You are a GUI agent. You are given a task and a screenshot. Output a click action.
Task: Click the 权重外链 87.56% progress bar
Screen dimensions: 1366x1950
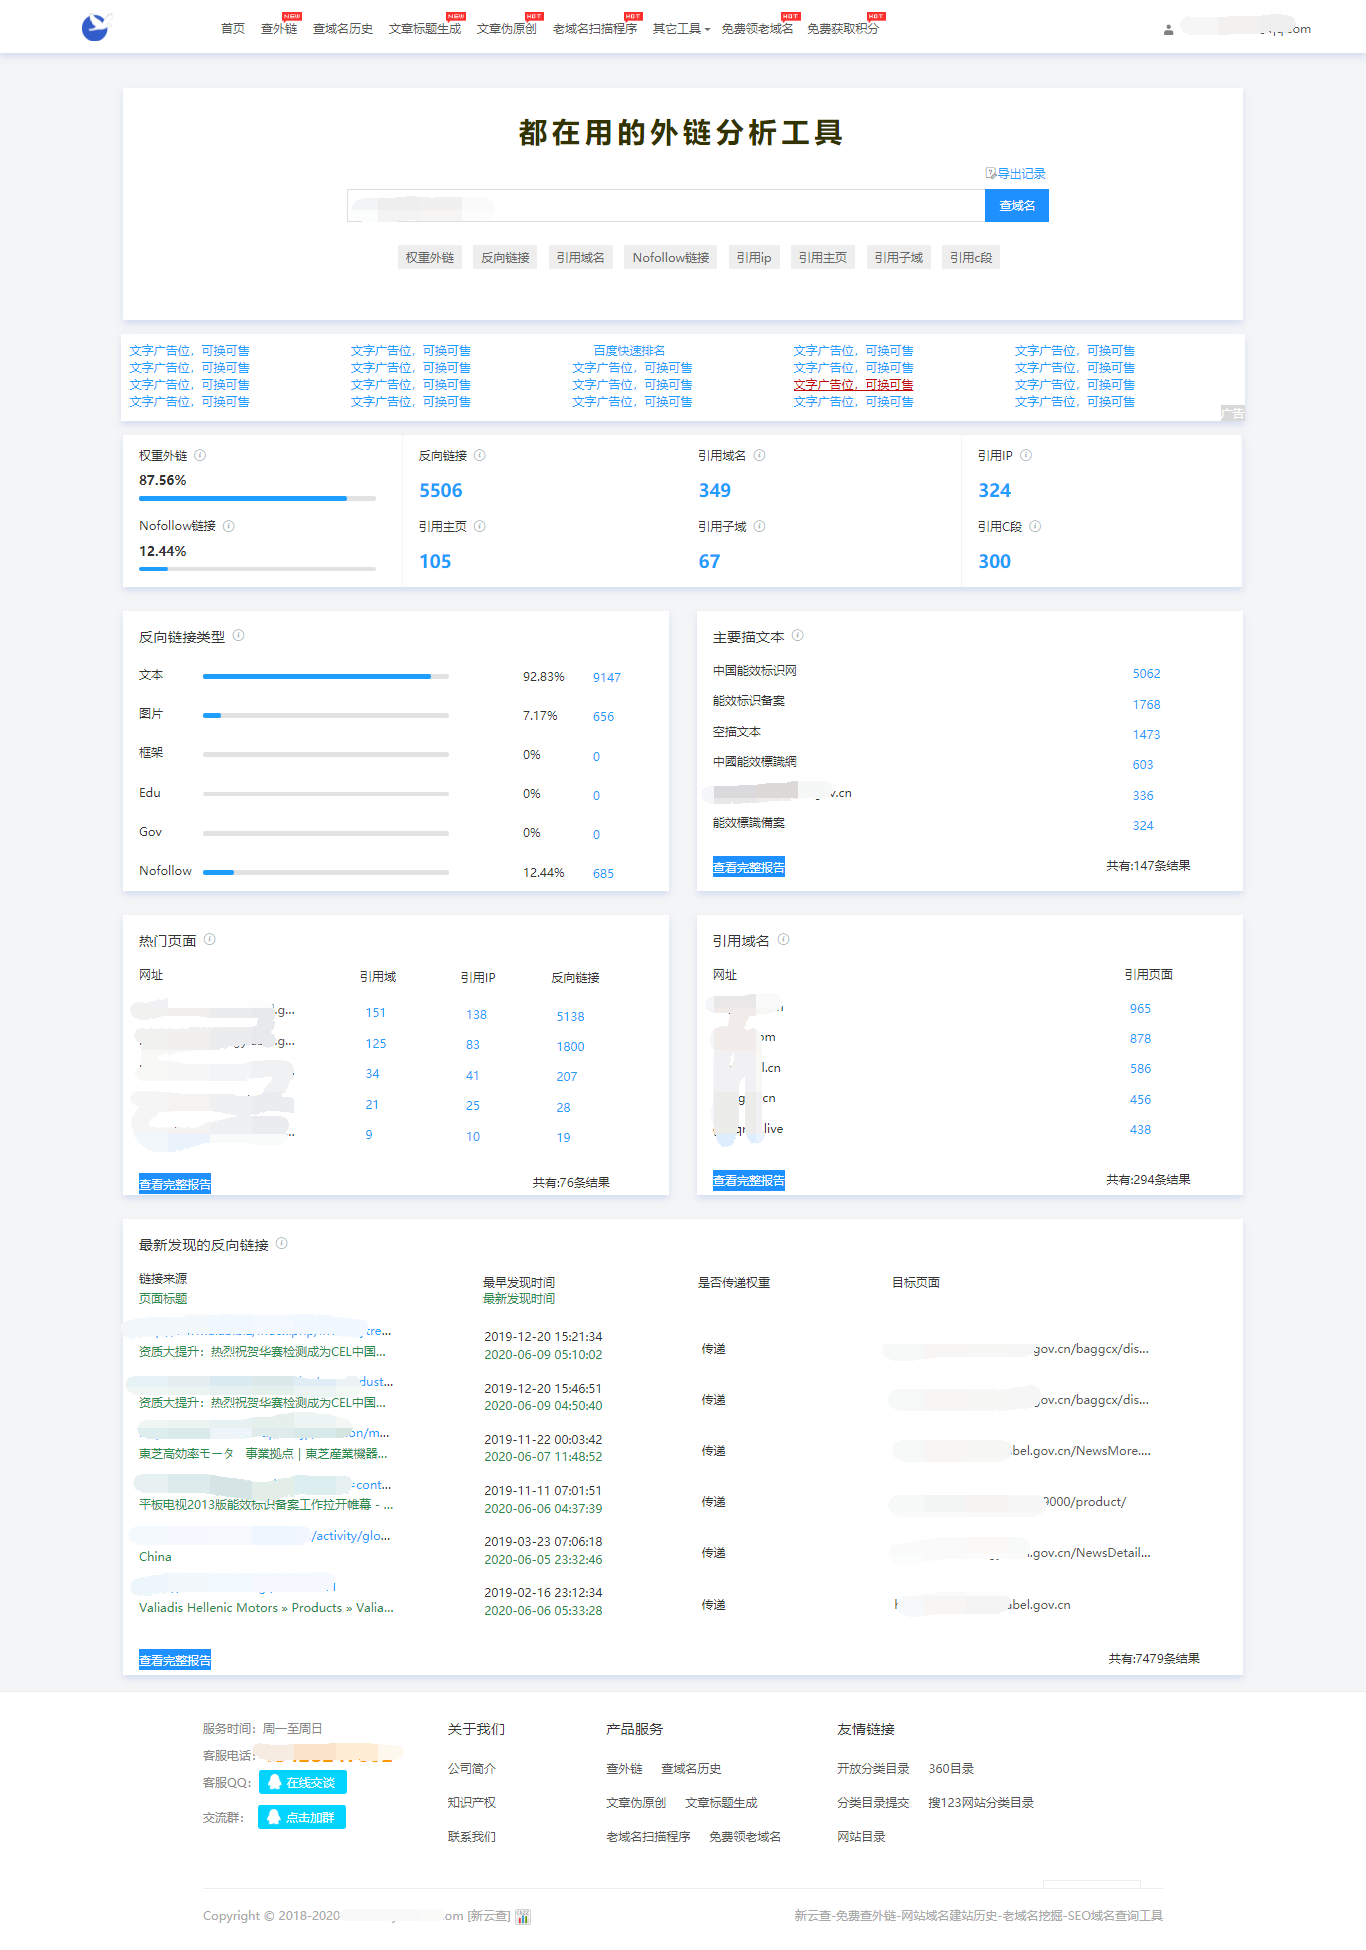point(257,498)
